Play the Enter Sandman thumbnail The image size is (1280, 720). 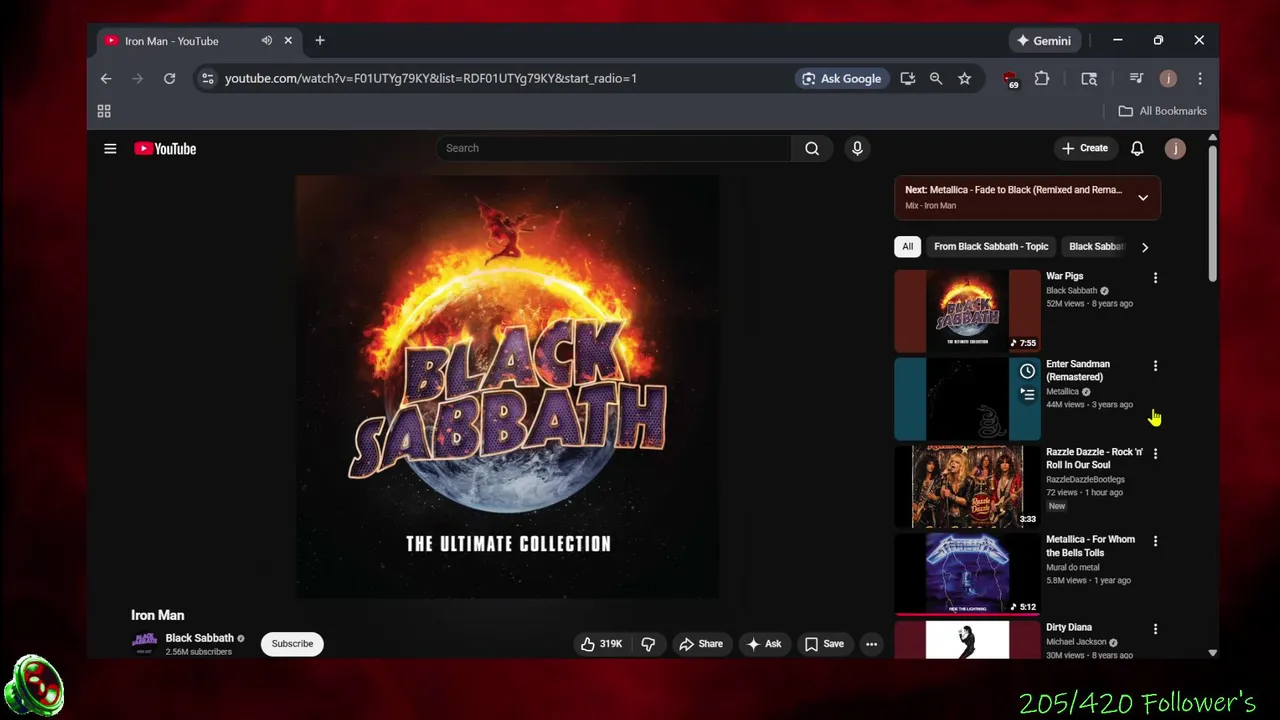[967, 398]
